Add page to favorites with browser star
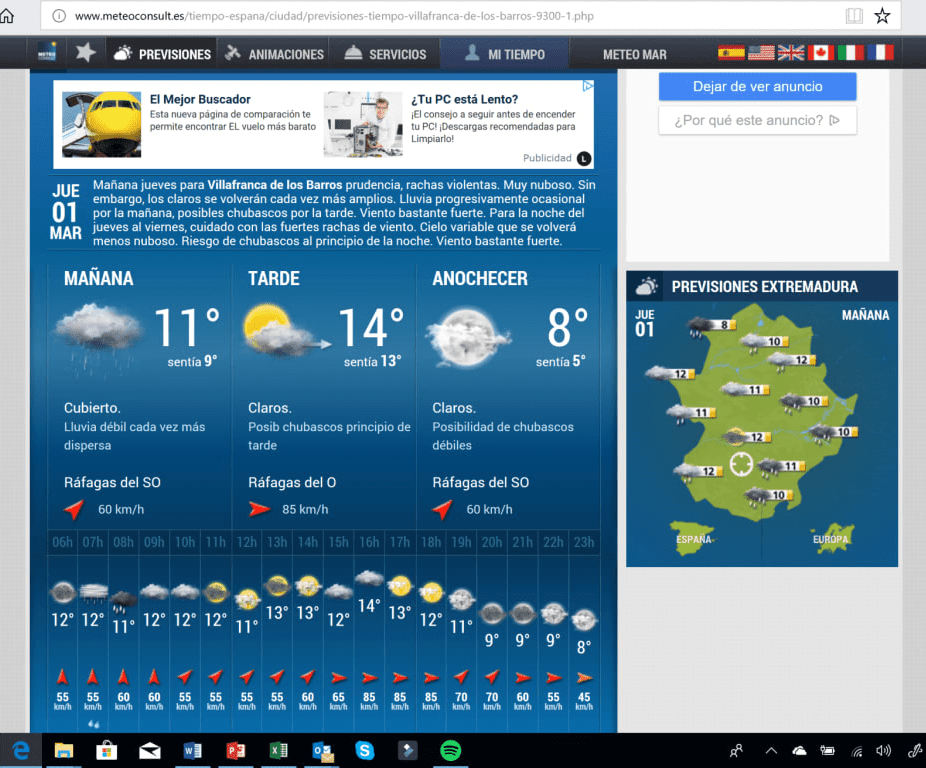 (882, 16)
